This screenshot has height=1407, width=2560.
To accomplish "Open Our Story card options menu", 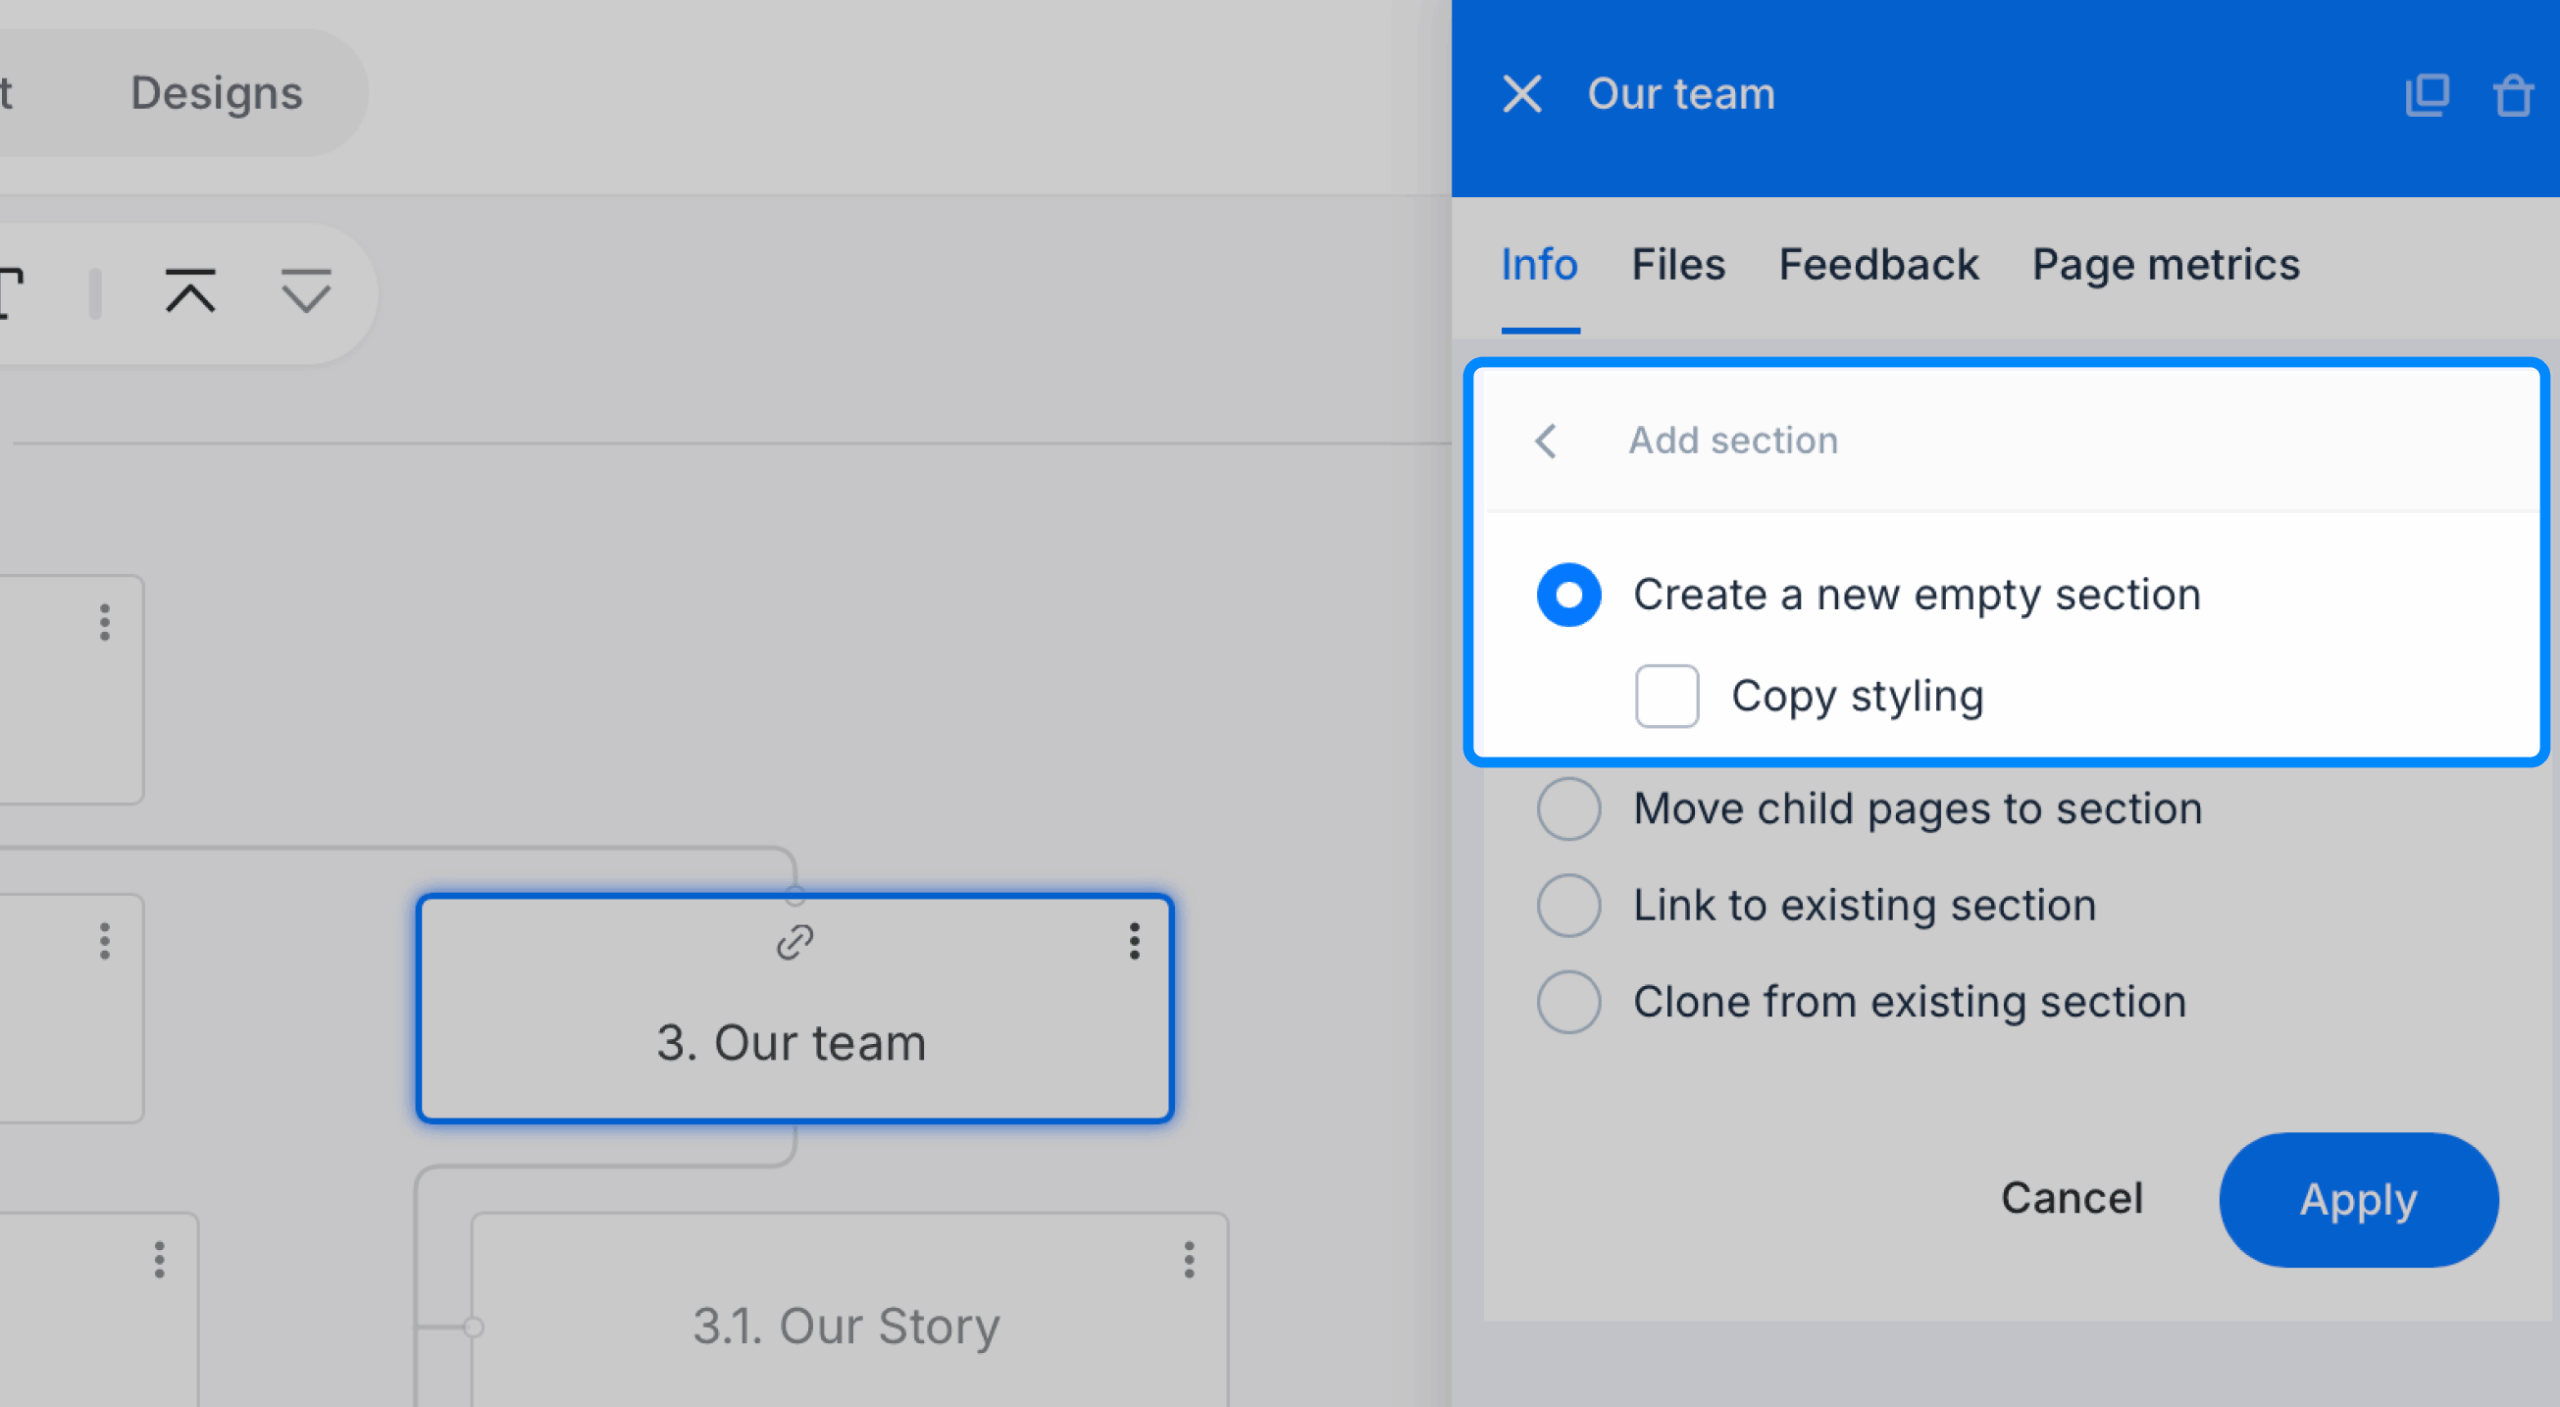I will tap(1189, 1260).
